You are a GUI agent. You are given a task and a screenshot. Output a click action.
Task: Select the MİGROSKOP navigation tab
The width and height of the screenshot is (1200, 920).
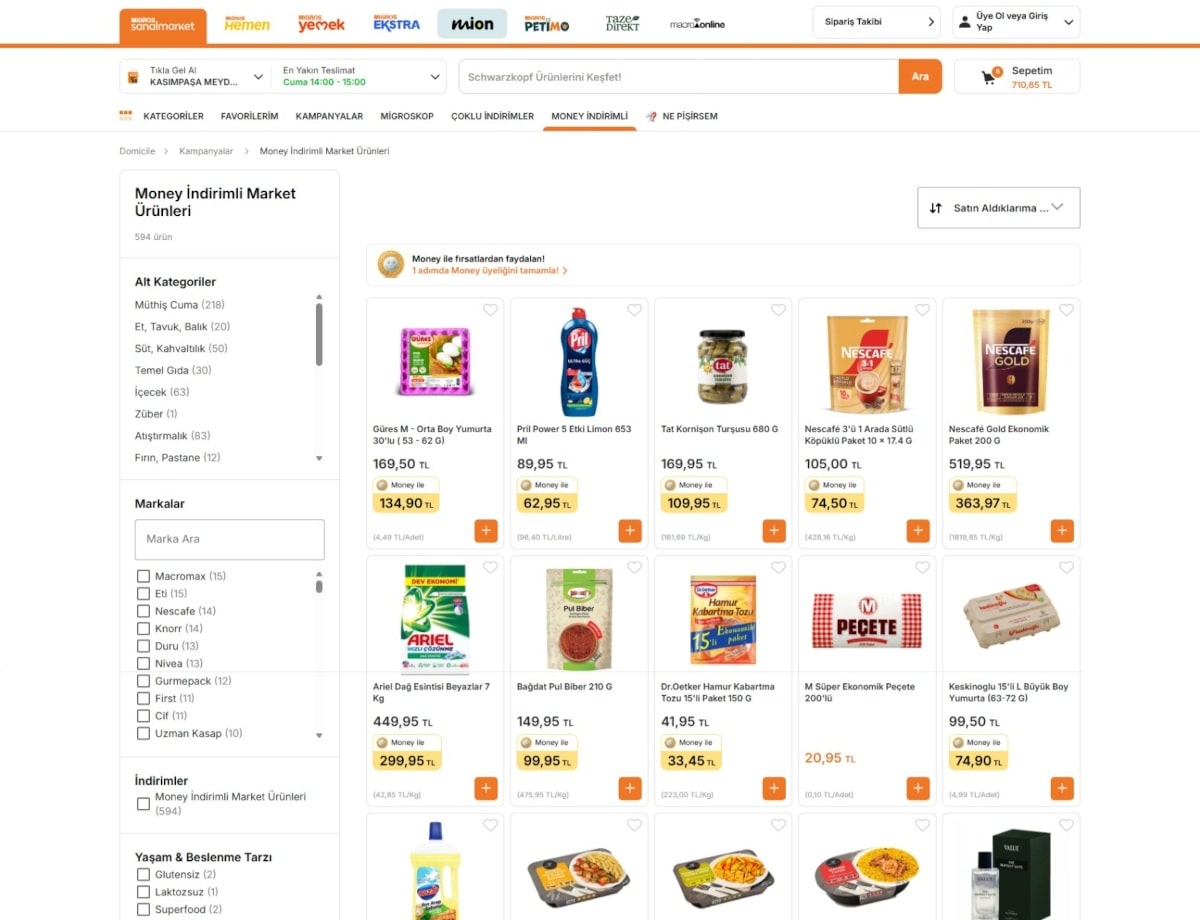[407, 115]
